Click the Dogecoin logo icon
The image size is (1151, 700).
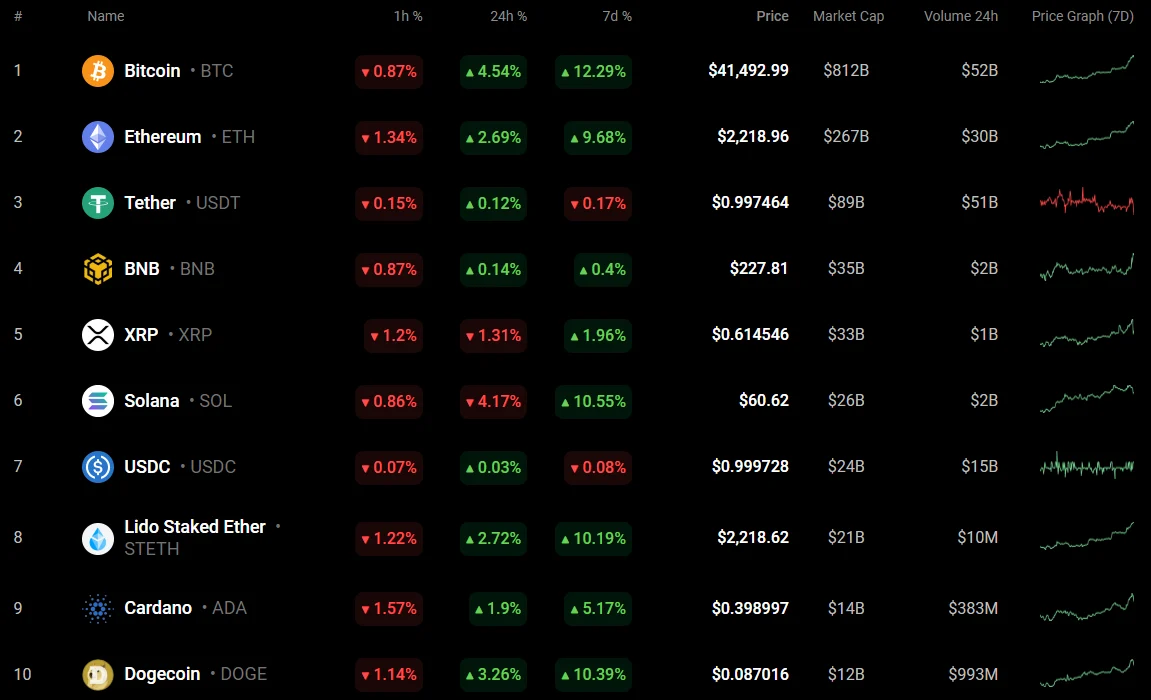tap(98, 674)
